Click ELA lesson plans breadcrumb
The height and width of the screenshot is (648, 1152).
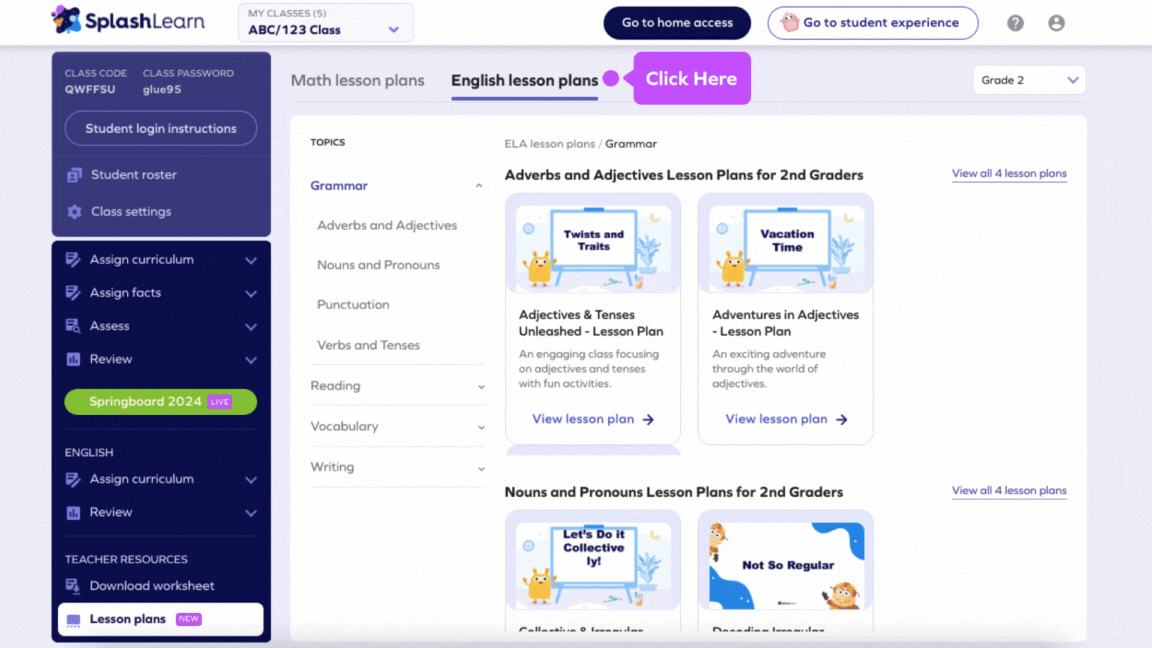(x=550, y=144)
